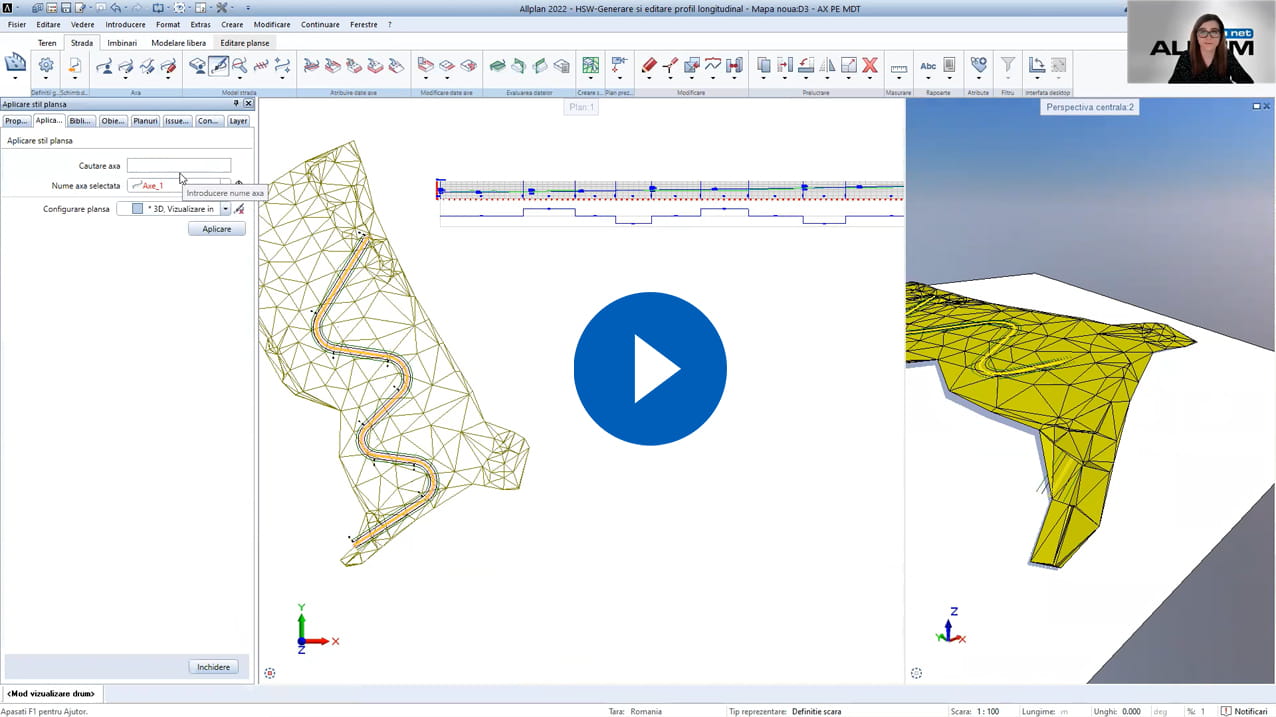
Task: Click the Schimb d... document swap icon
Action: (74, 66)
